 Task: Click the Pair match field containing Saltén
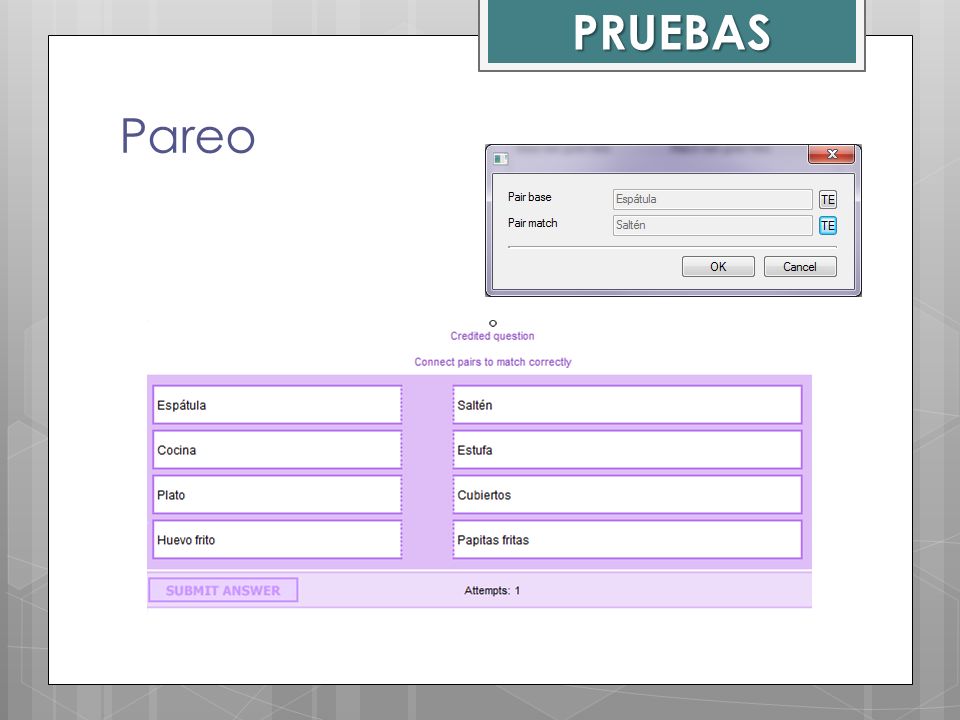[x=712, y=225]
